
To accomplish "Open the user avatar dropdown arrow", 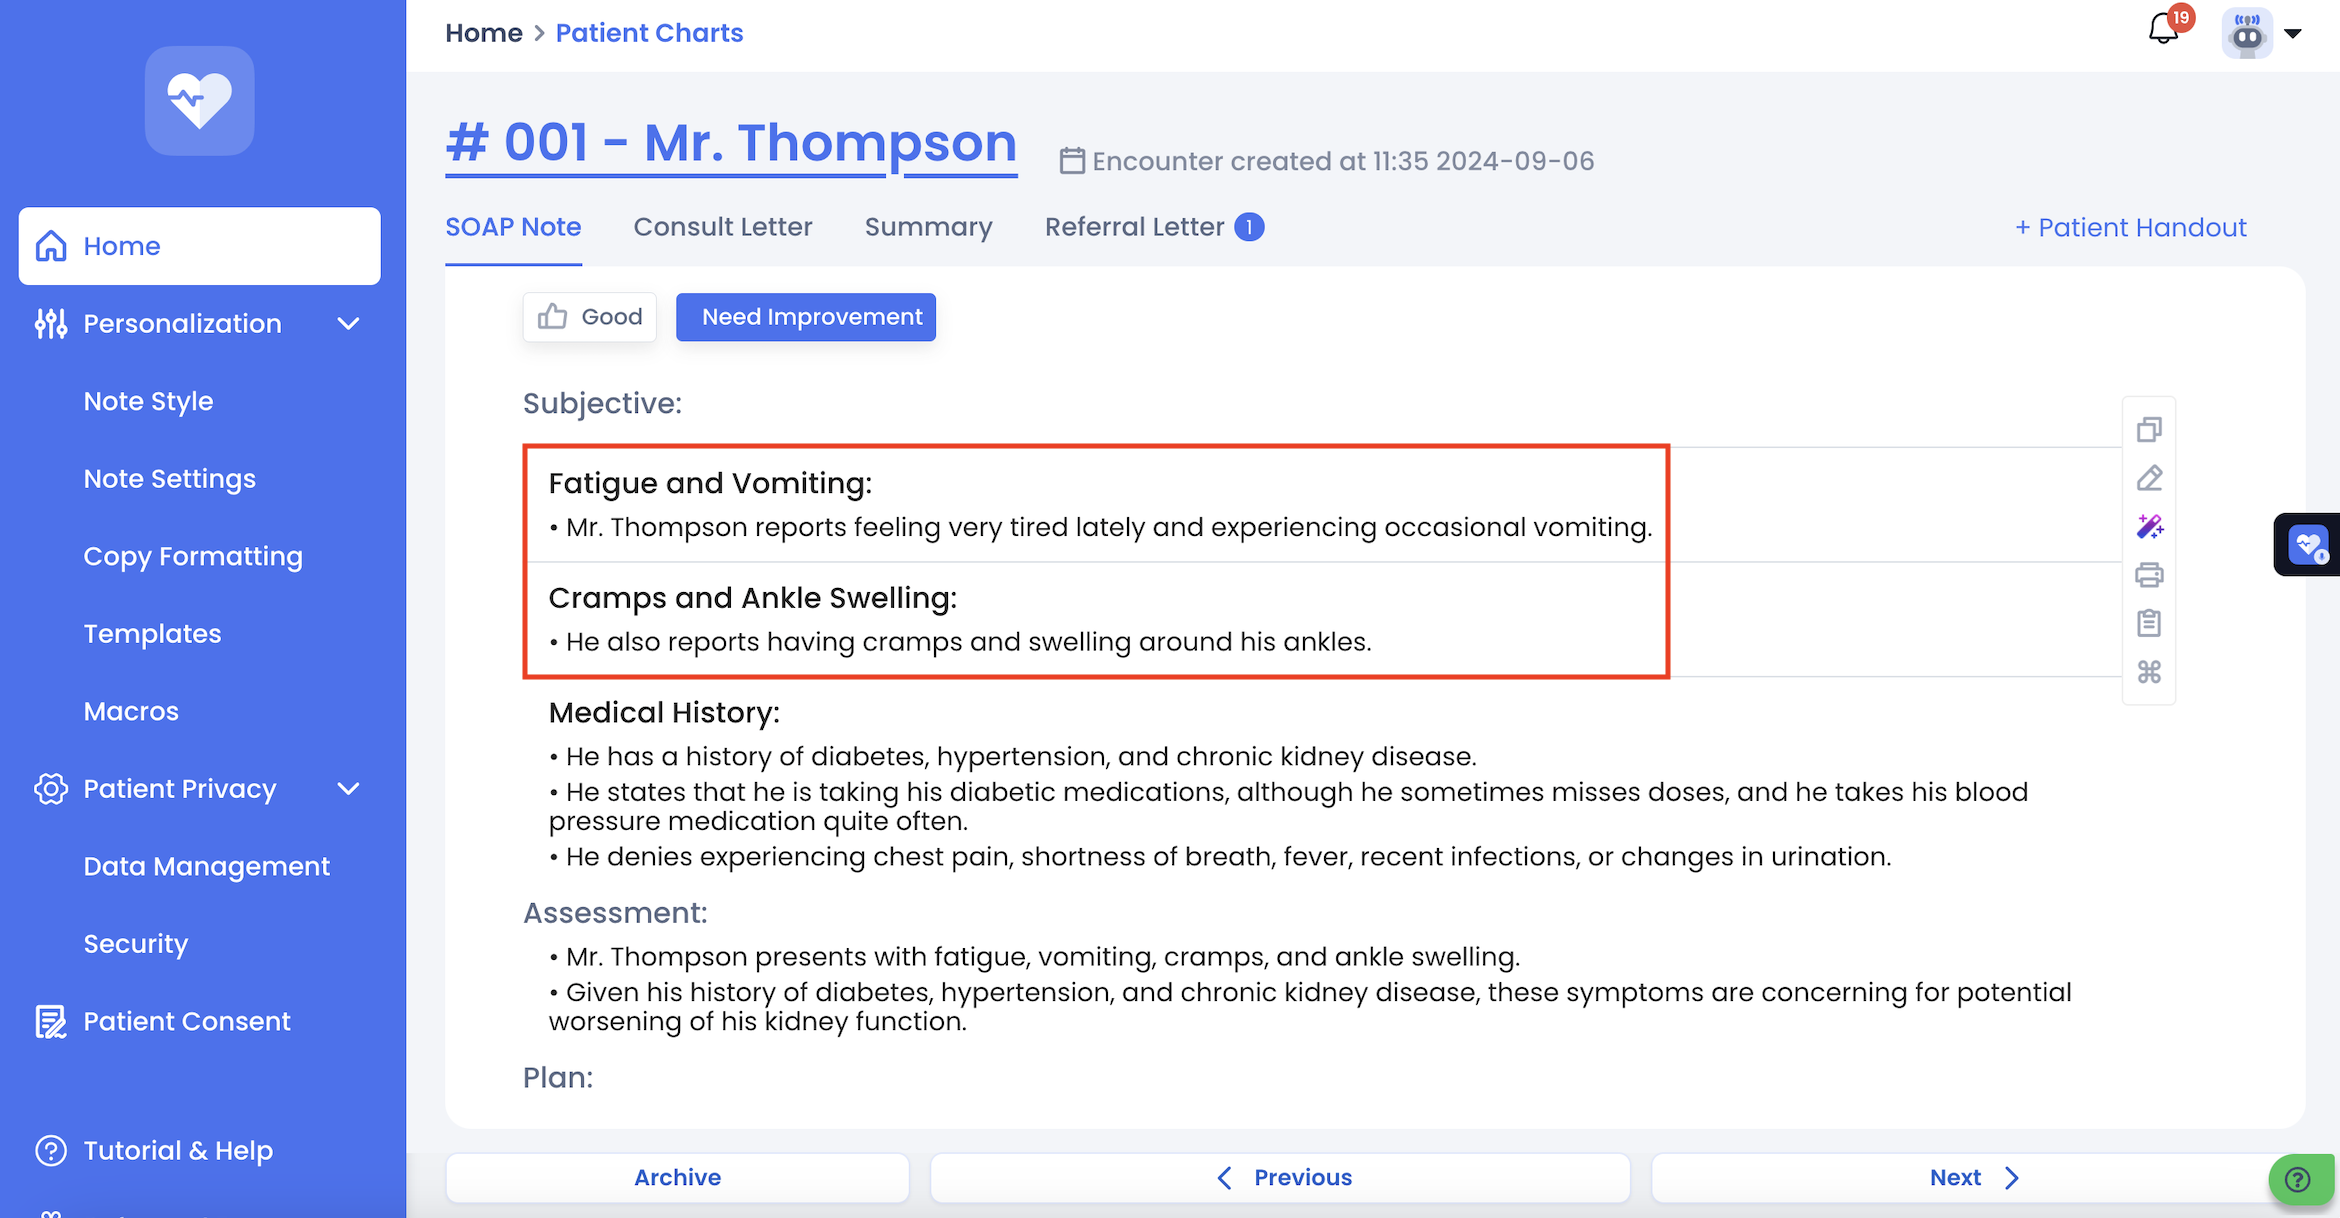I will [2293, 33].
